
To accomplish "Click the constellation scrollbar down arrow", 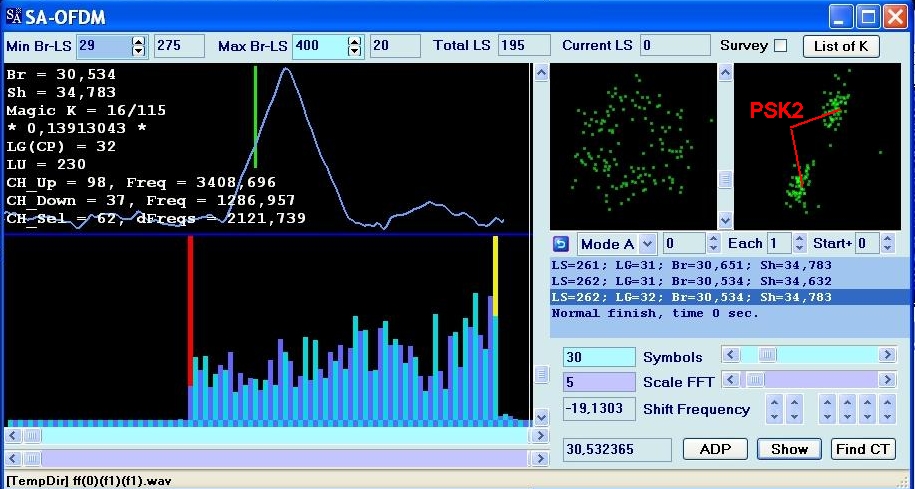I will point(725,221).
